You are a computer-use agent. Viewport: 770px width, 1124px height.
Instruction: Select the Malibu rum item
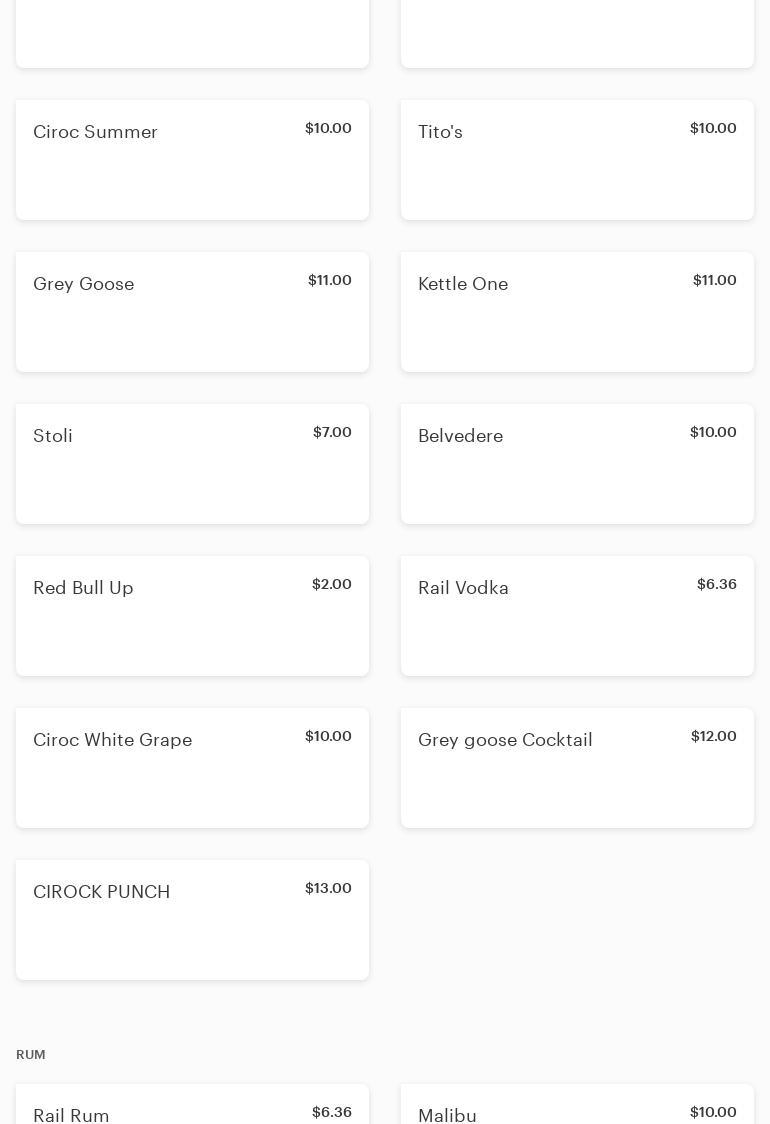577,1104
